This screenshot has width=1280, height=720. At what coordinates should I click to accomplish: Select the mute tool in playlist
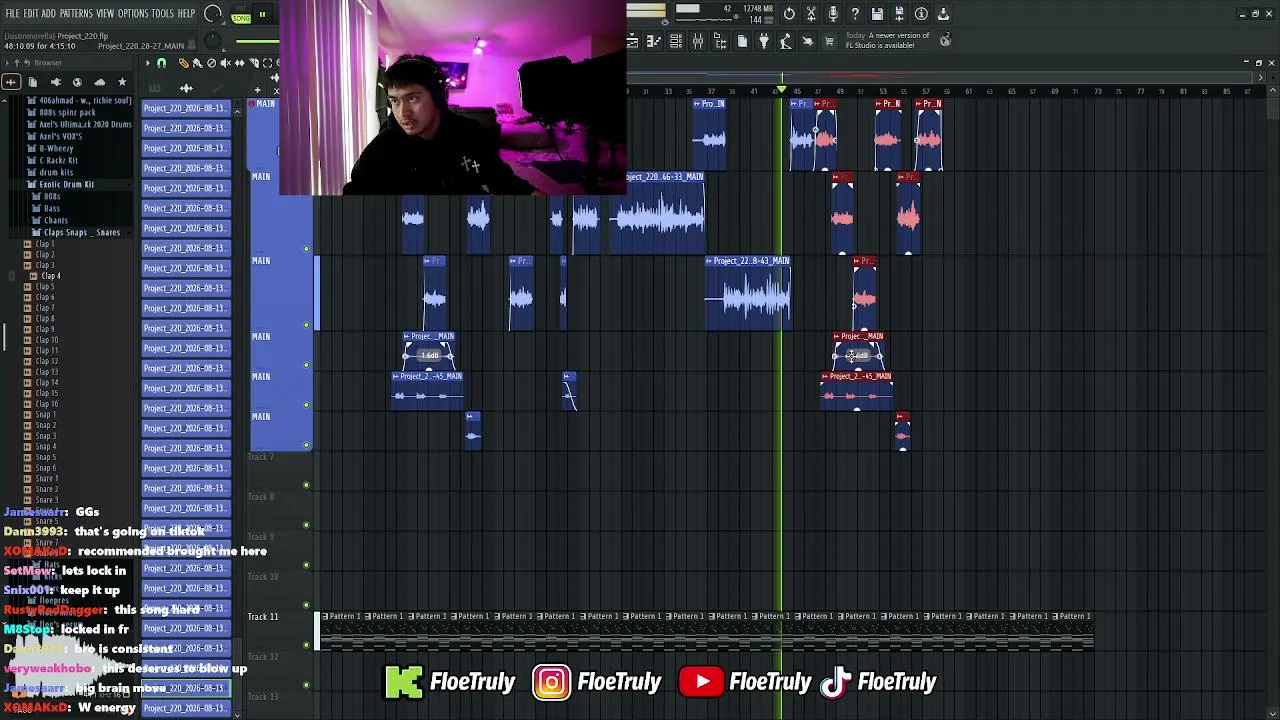225,63
